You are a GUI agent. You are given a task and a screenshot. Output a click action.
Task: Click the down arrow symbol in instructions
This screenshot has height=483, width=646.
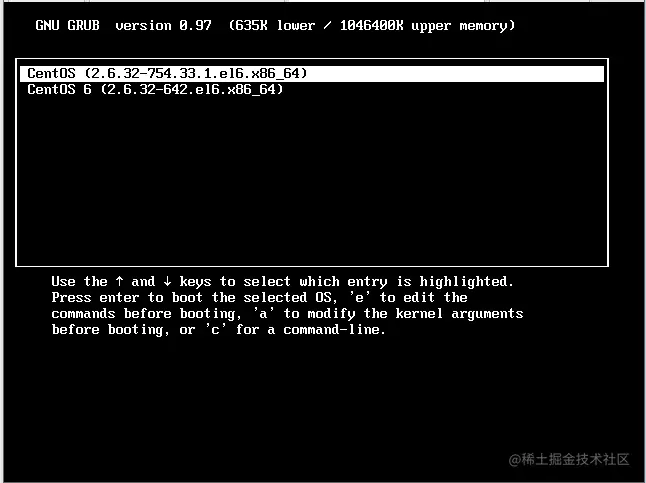[x=167, y=281]
